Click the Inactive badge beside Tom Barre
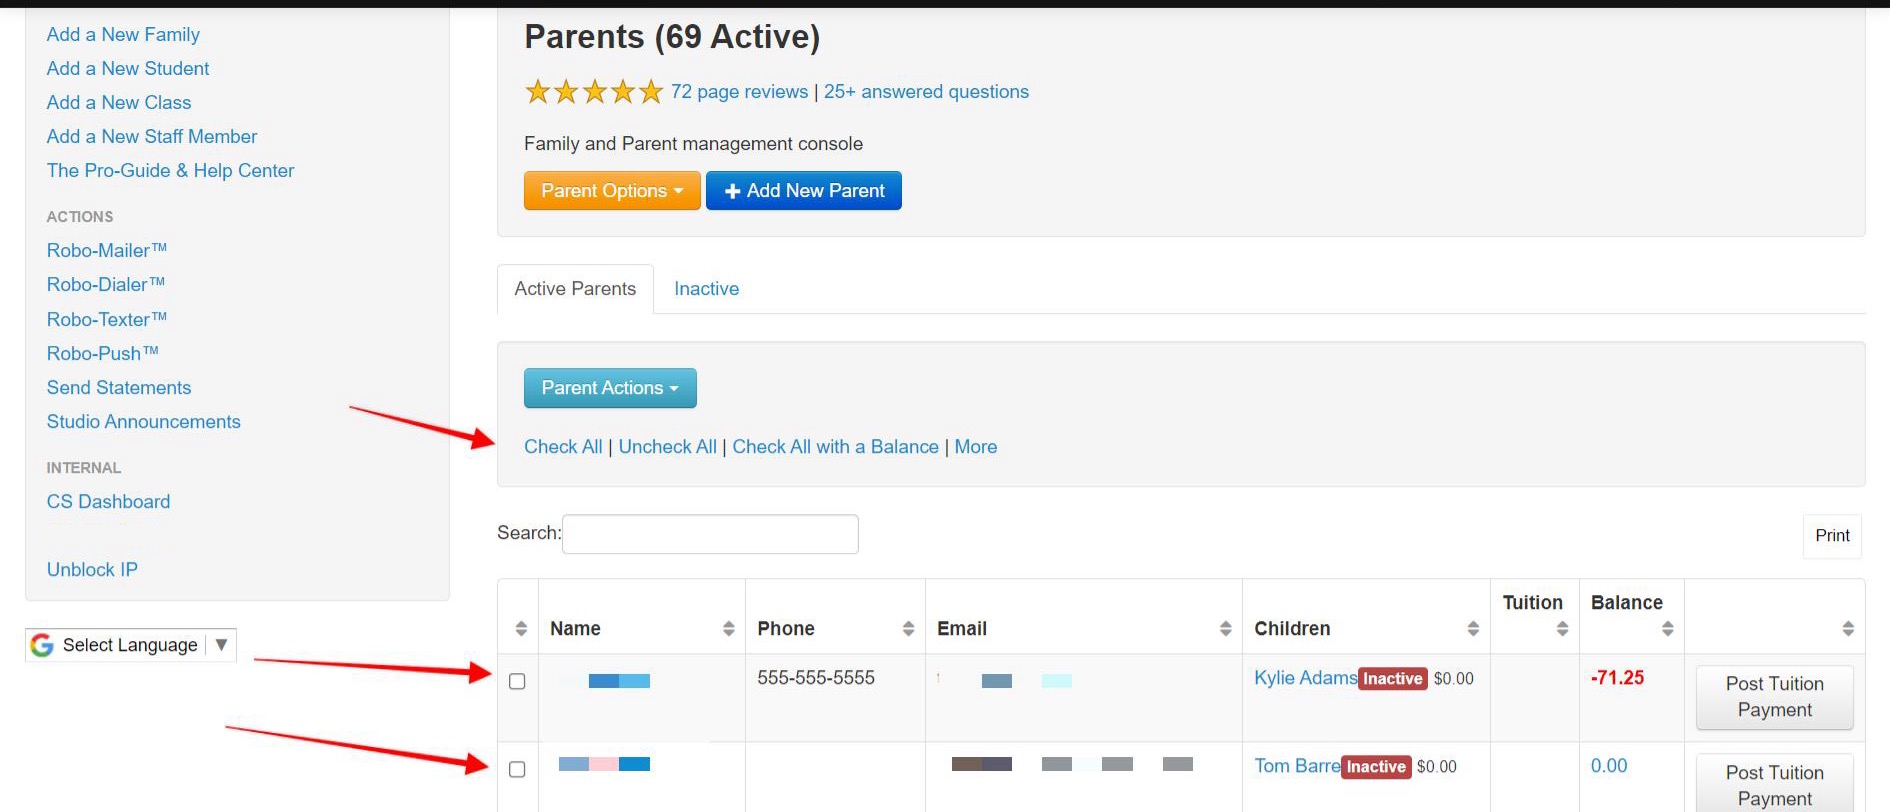 coord(1376,767)
